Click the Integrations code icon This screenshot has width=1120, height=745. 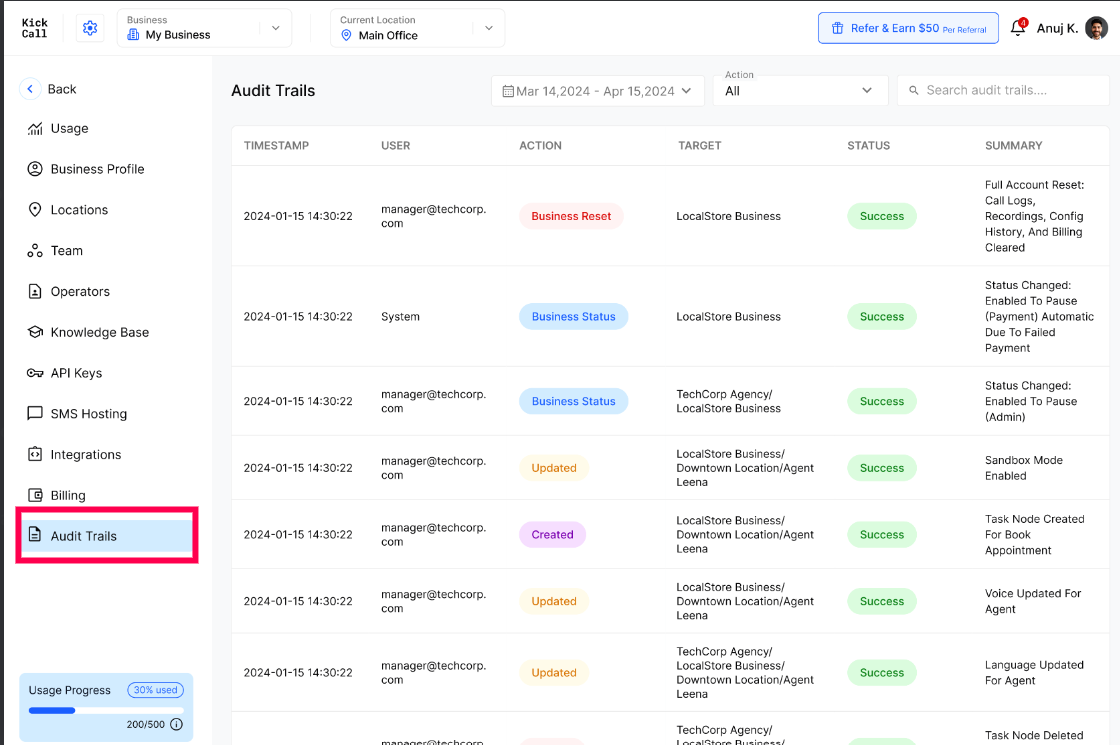[35, 454]
